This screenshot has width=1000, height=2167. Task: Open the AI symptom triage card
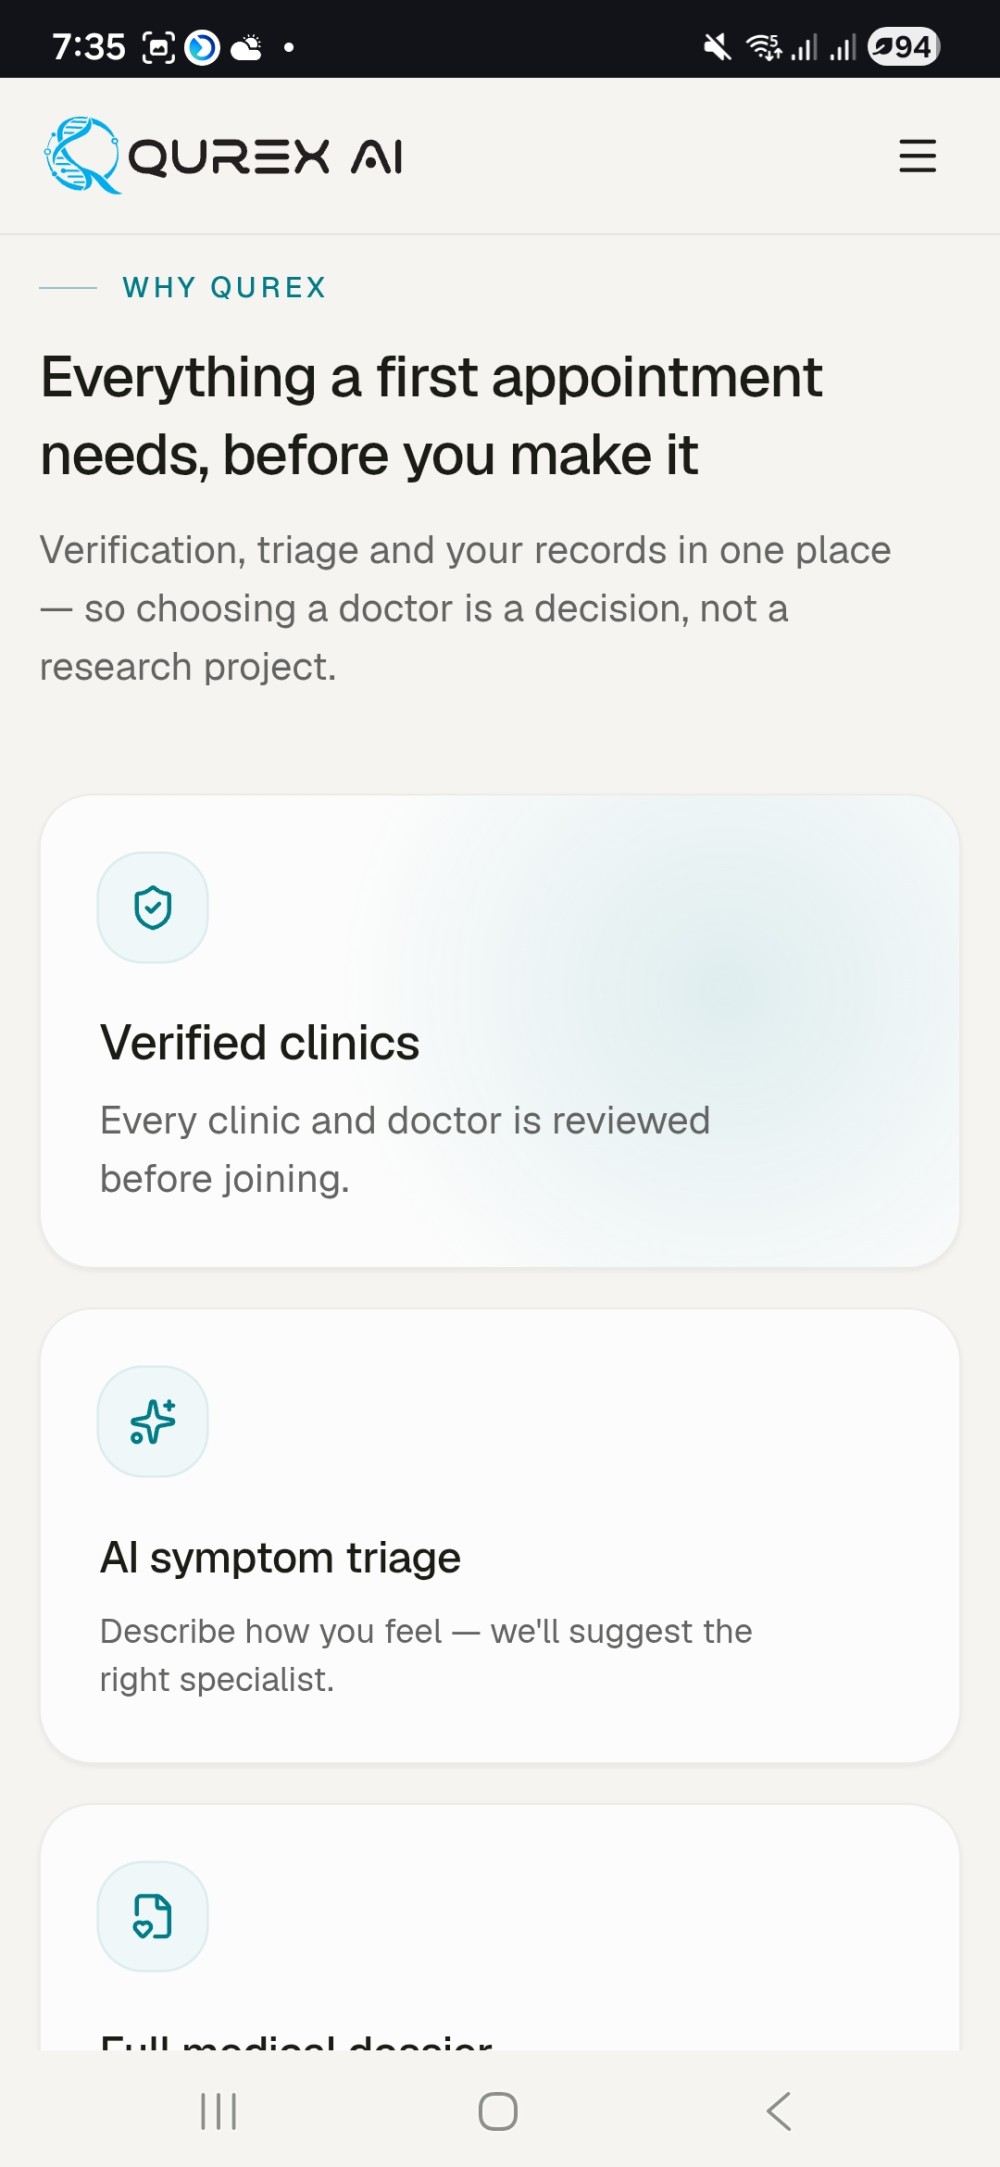coord(500,1536)
